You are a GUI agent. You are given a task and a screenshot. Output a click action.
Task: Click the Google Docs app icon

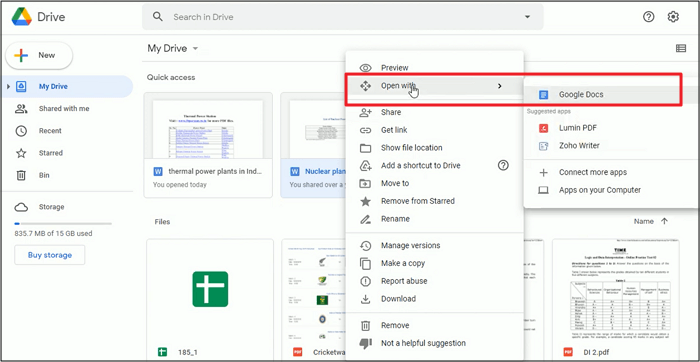click(x=543, y=95)
